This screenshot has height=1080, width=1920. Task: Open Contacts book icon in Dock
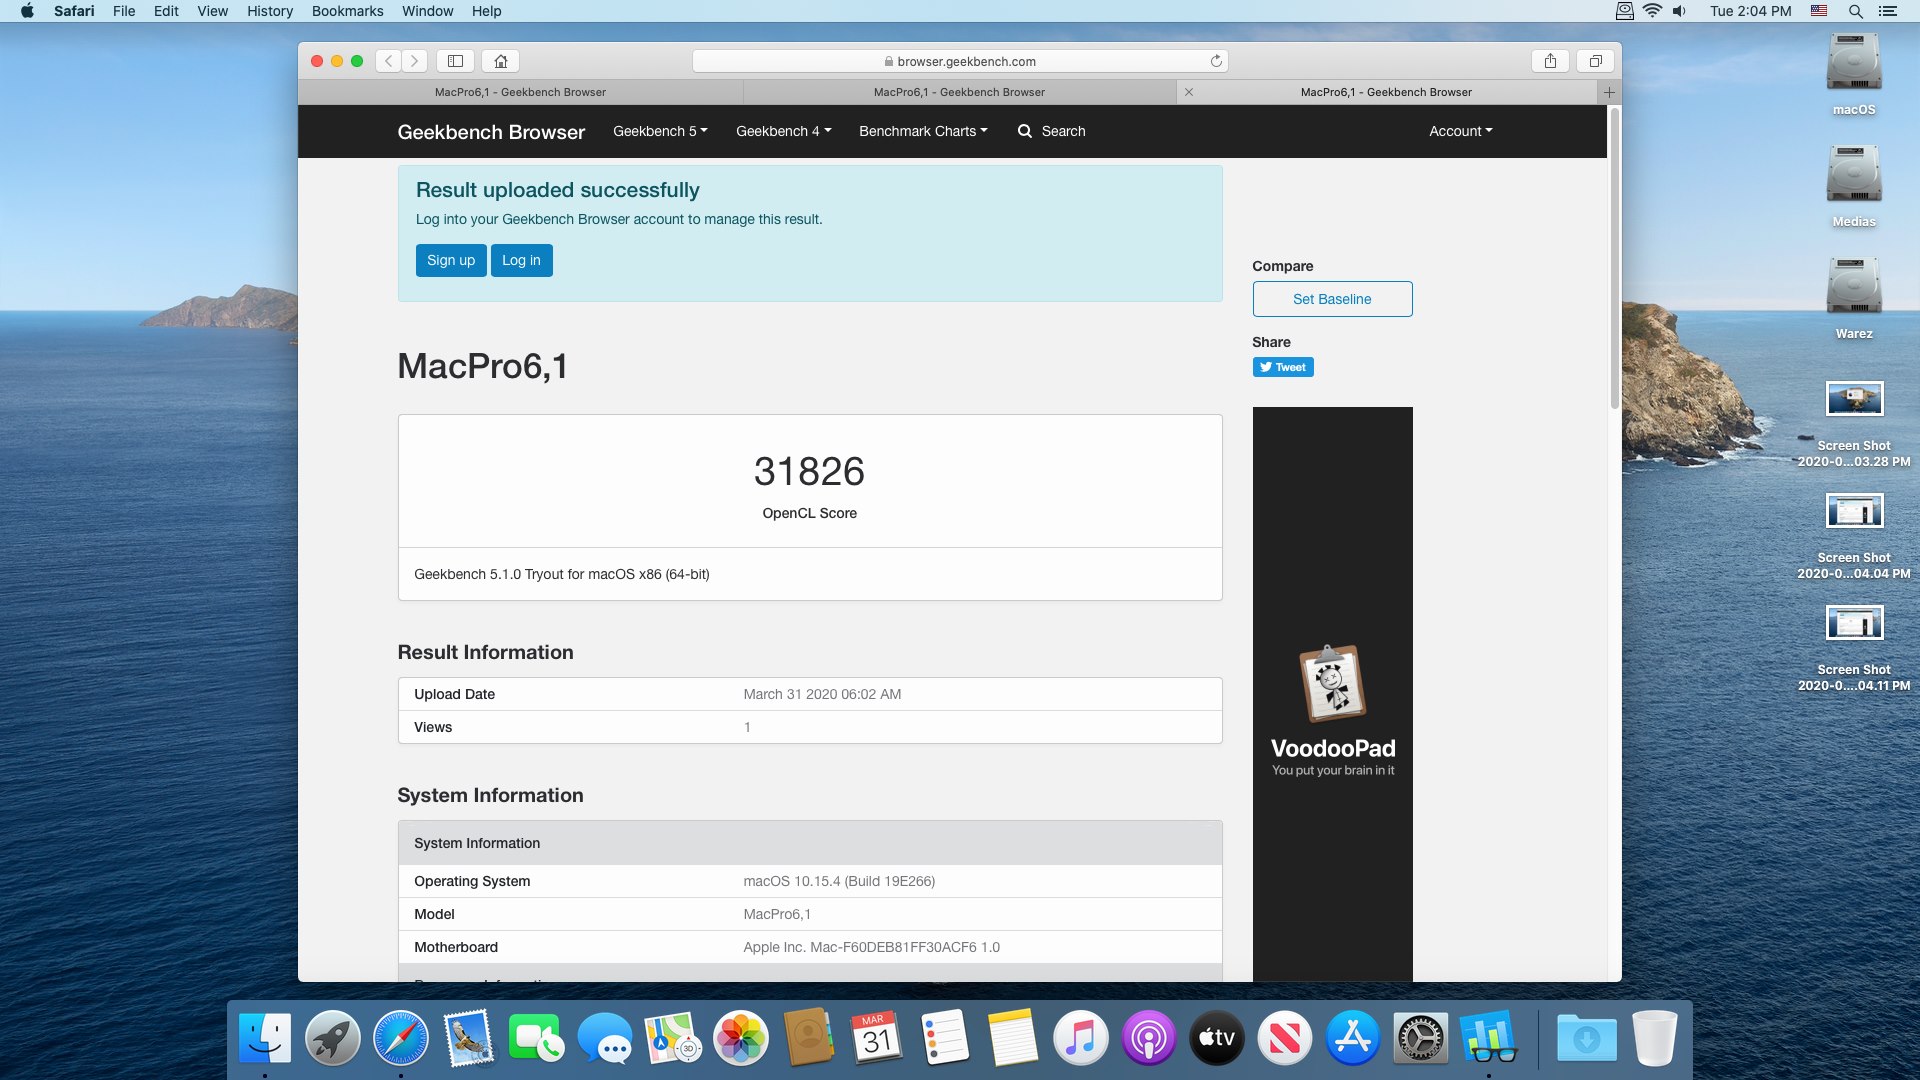click(809, 1038)
